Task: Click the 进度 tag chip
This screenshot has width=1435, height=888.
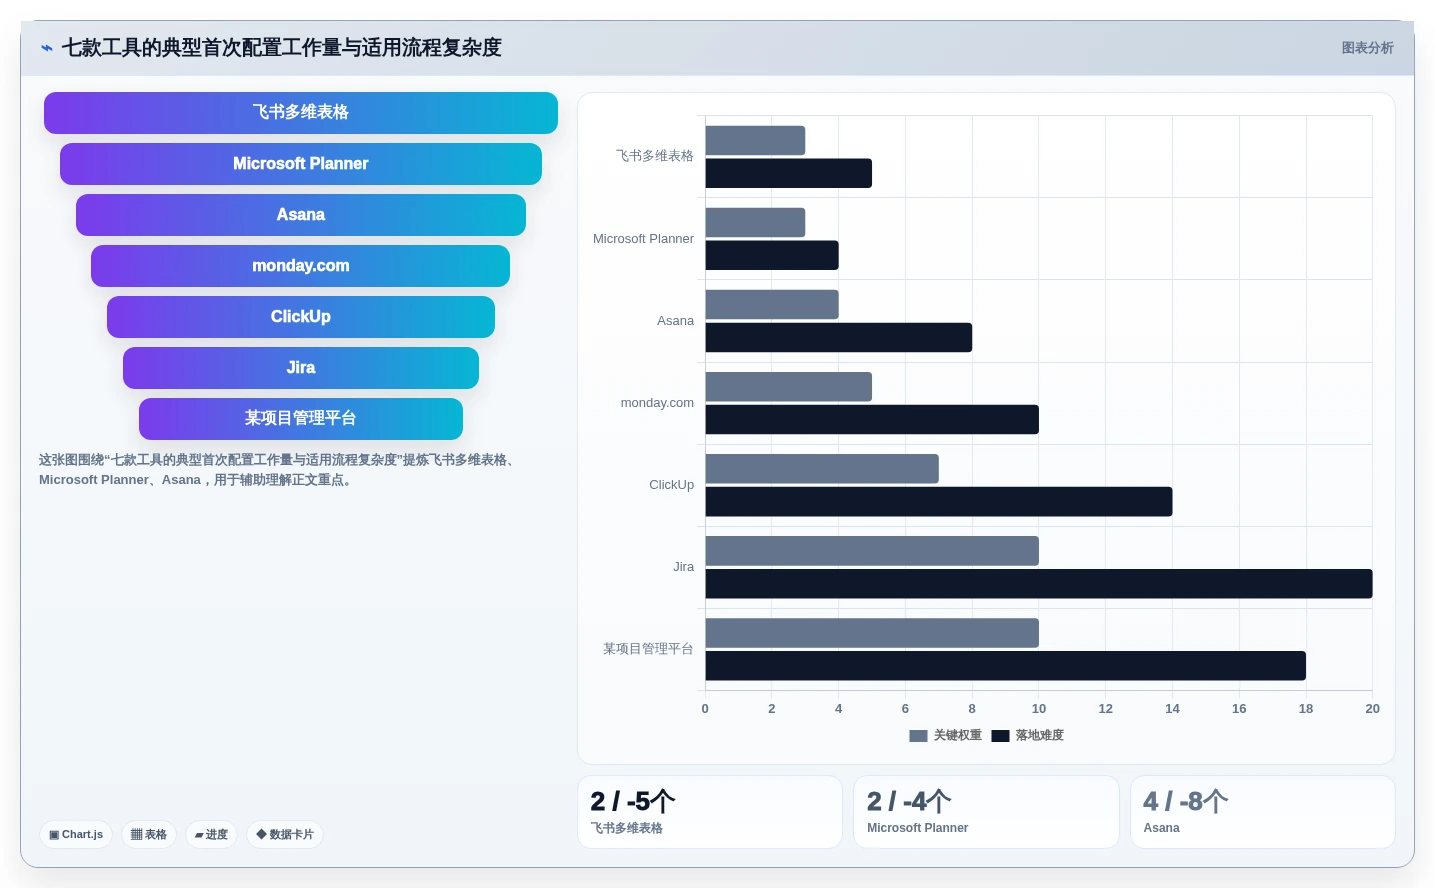Action: click(211, 834)
